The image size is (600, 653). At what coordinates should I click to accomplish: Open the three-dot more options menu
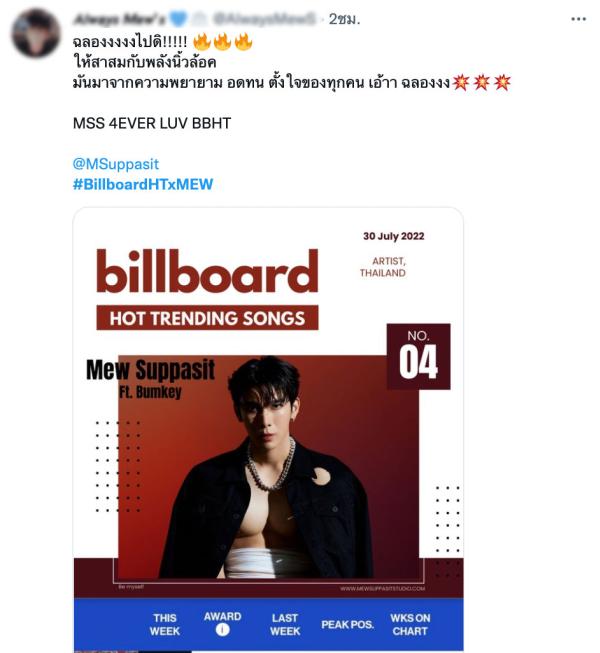click(578, 19)
